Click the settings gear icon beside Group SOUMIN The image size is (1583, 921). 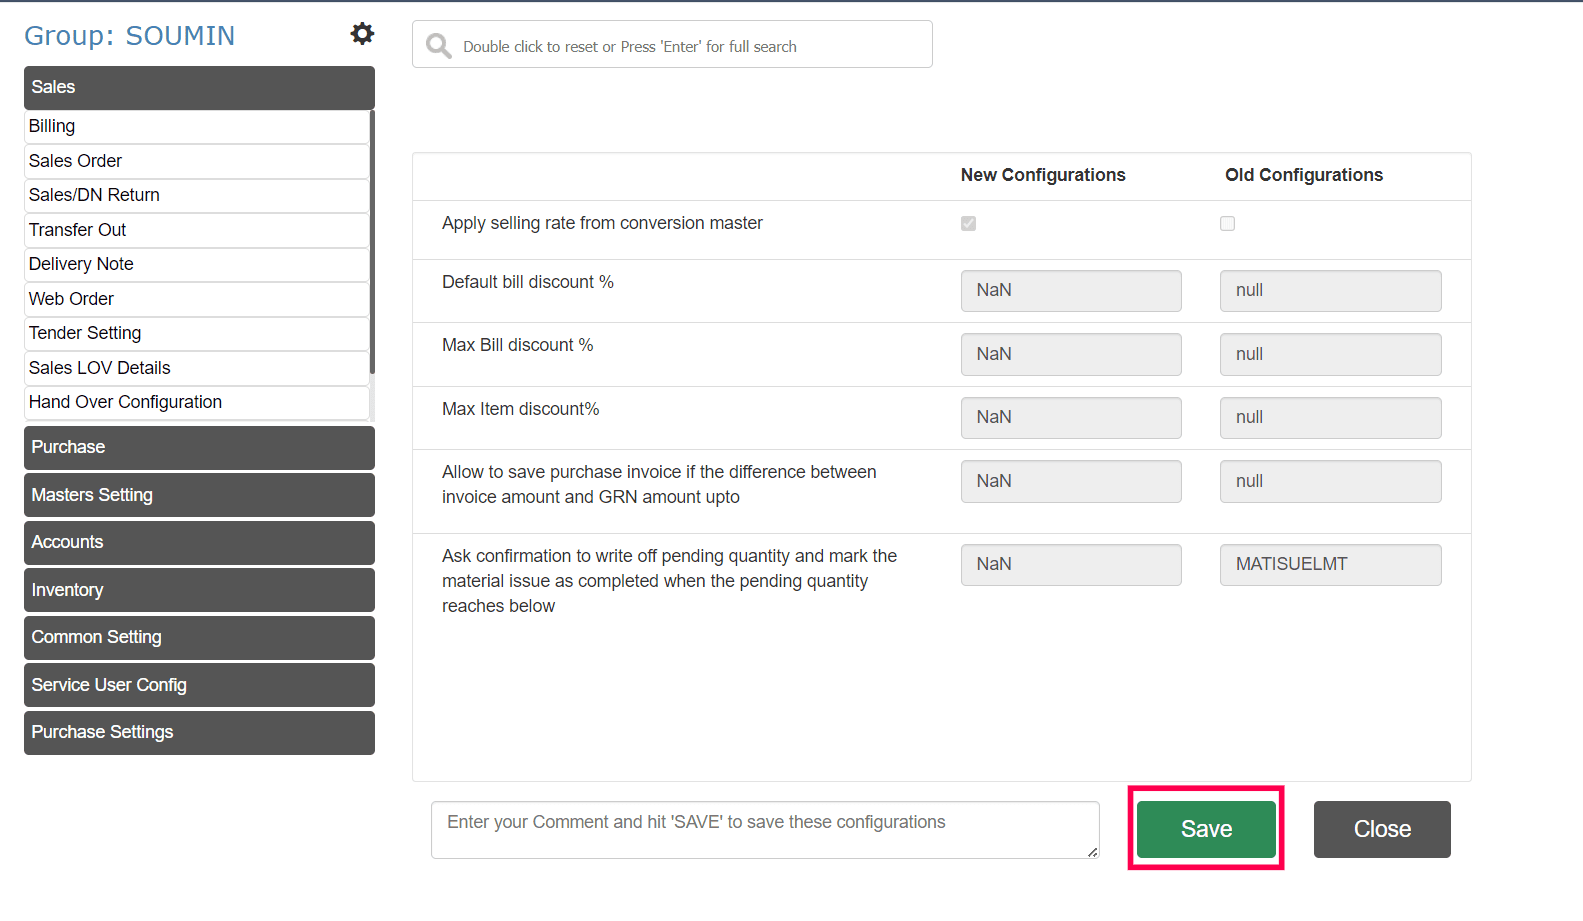[362, 34]
